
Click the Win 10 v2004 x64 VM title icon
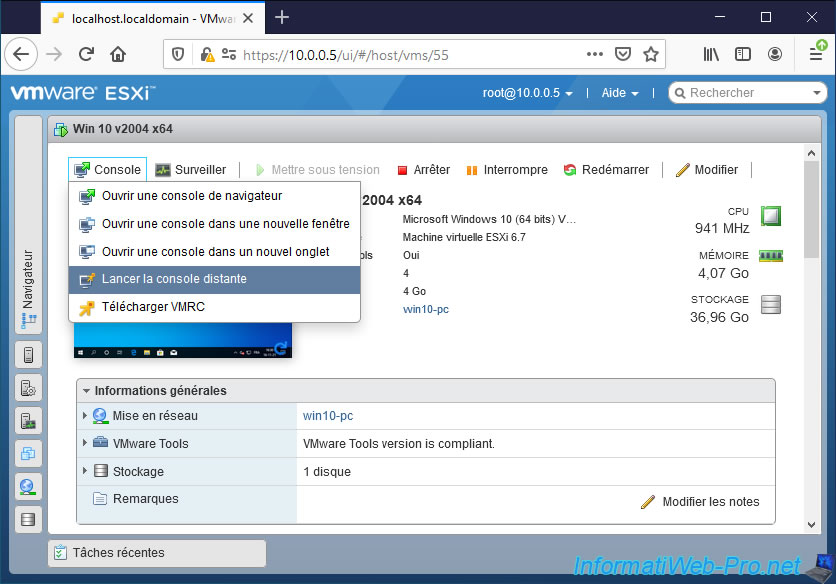tap(61, 129)
